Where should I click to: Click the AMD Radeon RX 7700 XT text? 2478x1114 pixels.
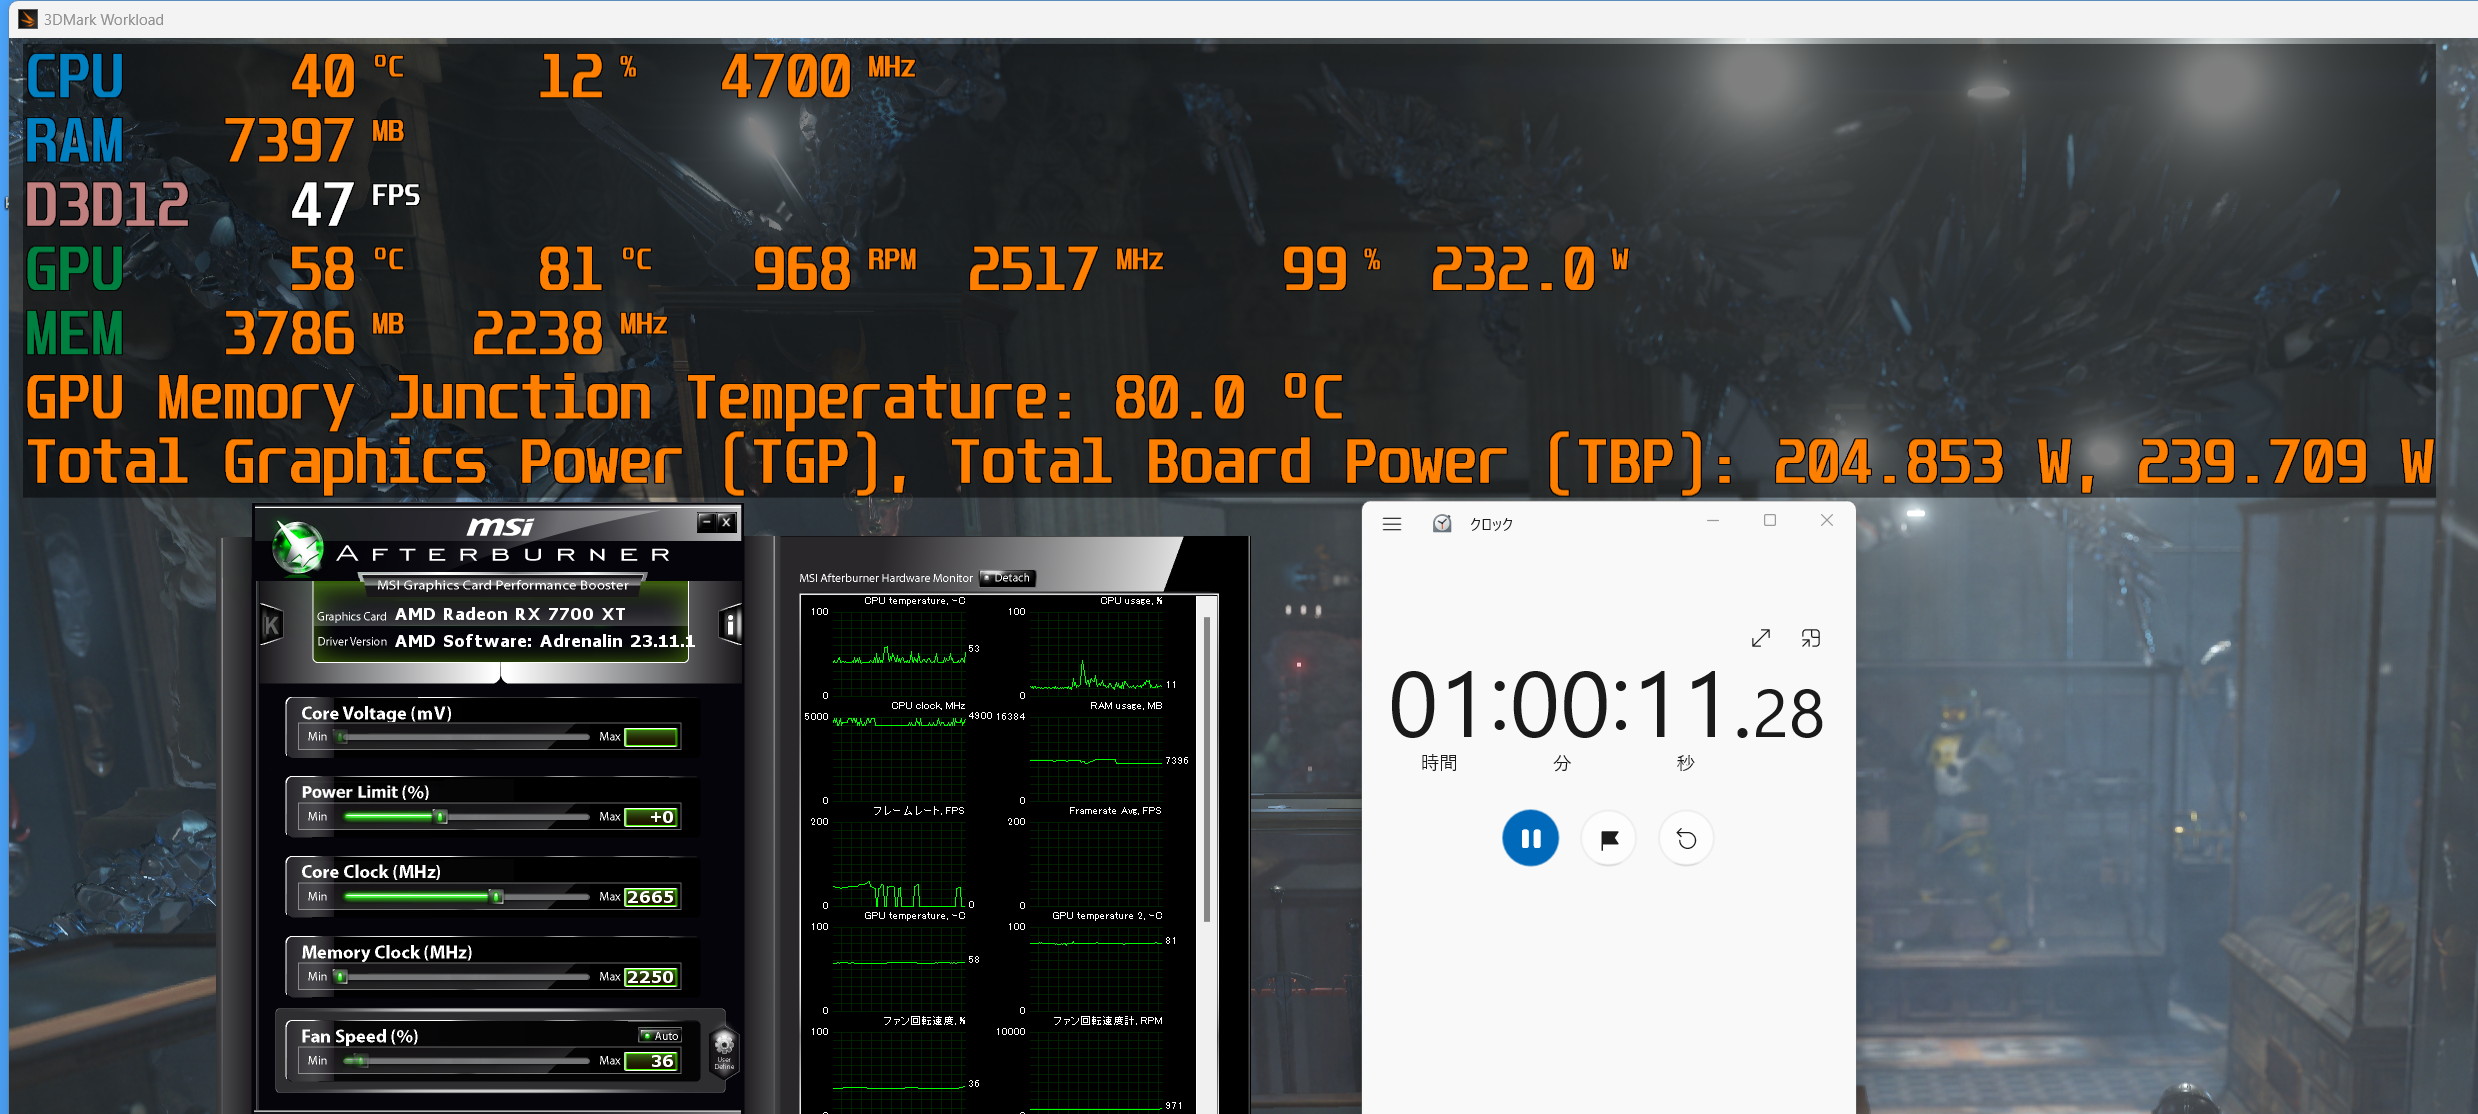510,614
